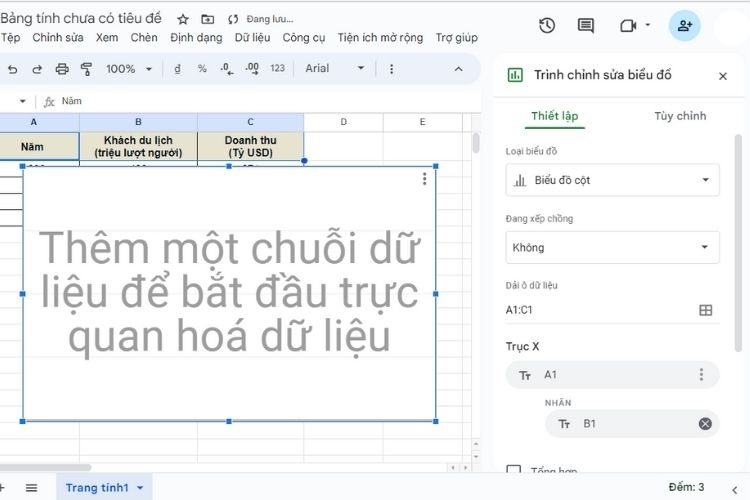Switch to the Tùy chỉnh tab
750x500 pixels.
(x=680, y=116)
